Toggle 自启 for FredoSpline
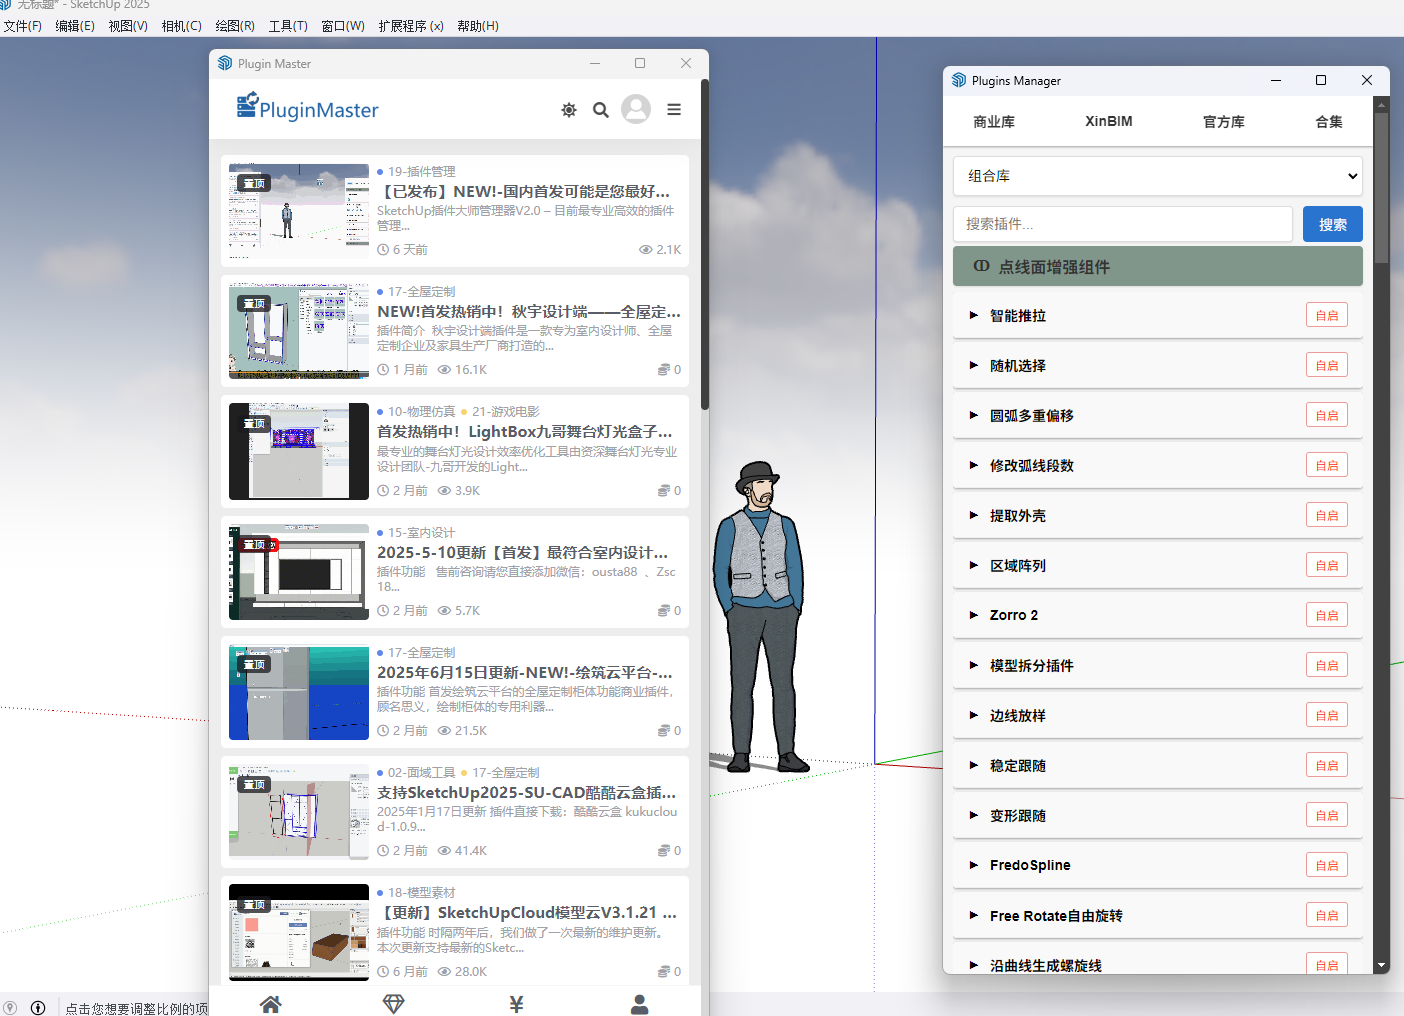 1326,865
